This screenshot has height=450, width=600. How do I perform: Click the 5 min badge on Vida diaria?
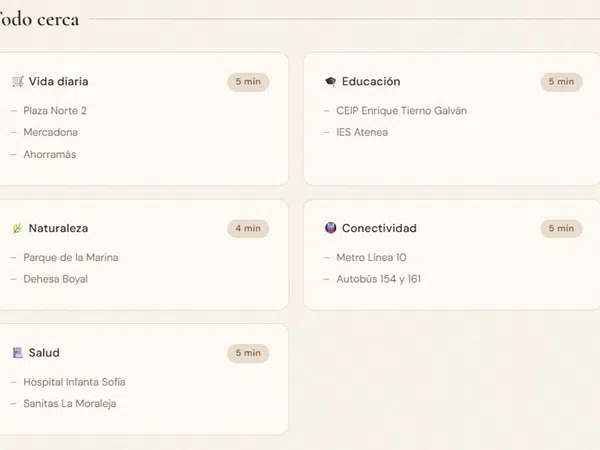(x=248, y=82)
